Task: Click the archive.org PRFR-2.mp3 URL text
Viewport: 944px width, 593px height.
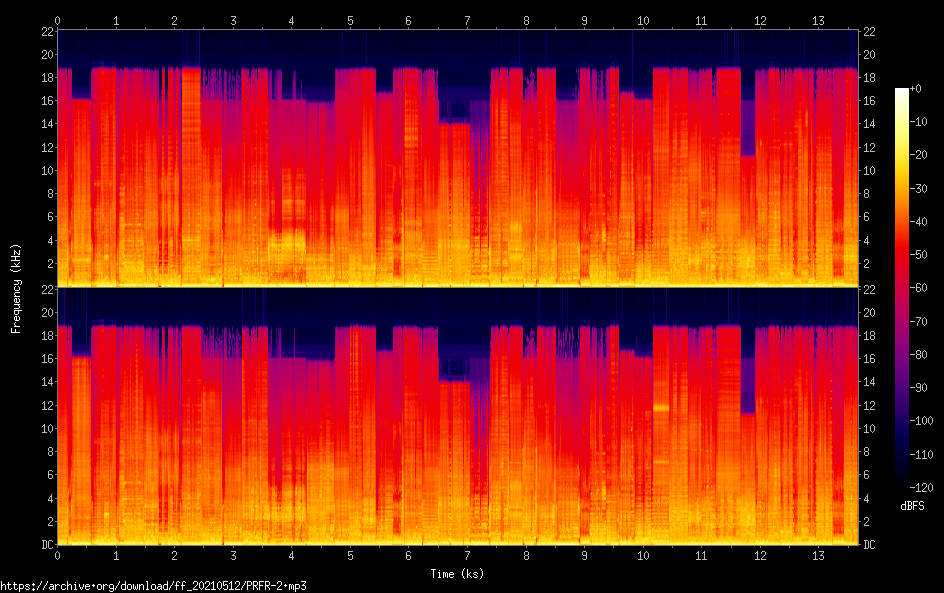Action: [154, 586]
